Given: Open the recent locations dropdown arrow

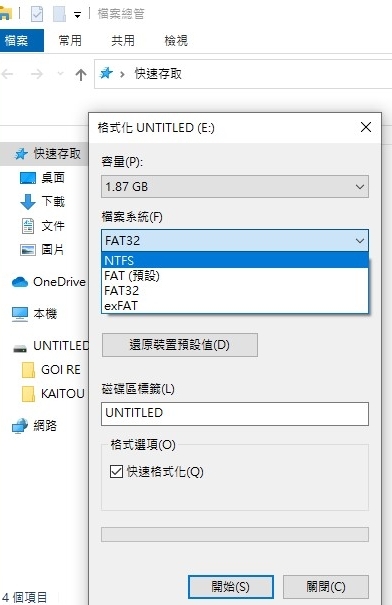Looking at the screenshot, I should [x=60, y=73].
